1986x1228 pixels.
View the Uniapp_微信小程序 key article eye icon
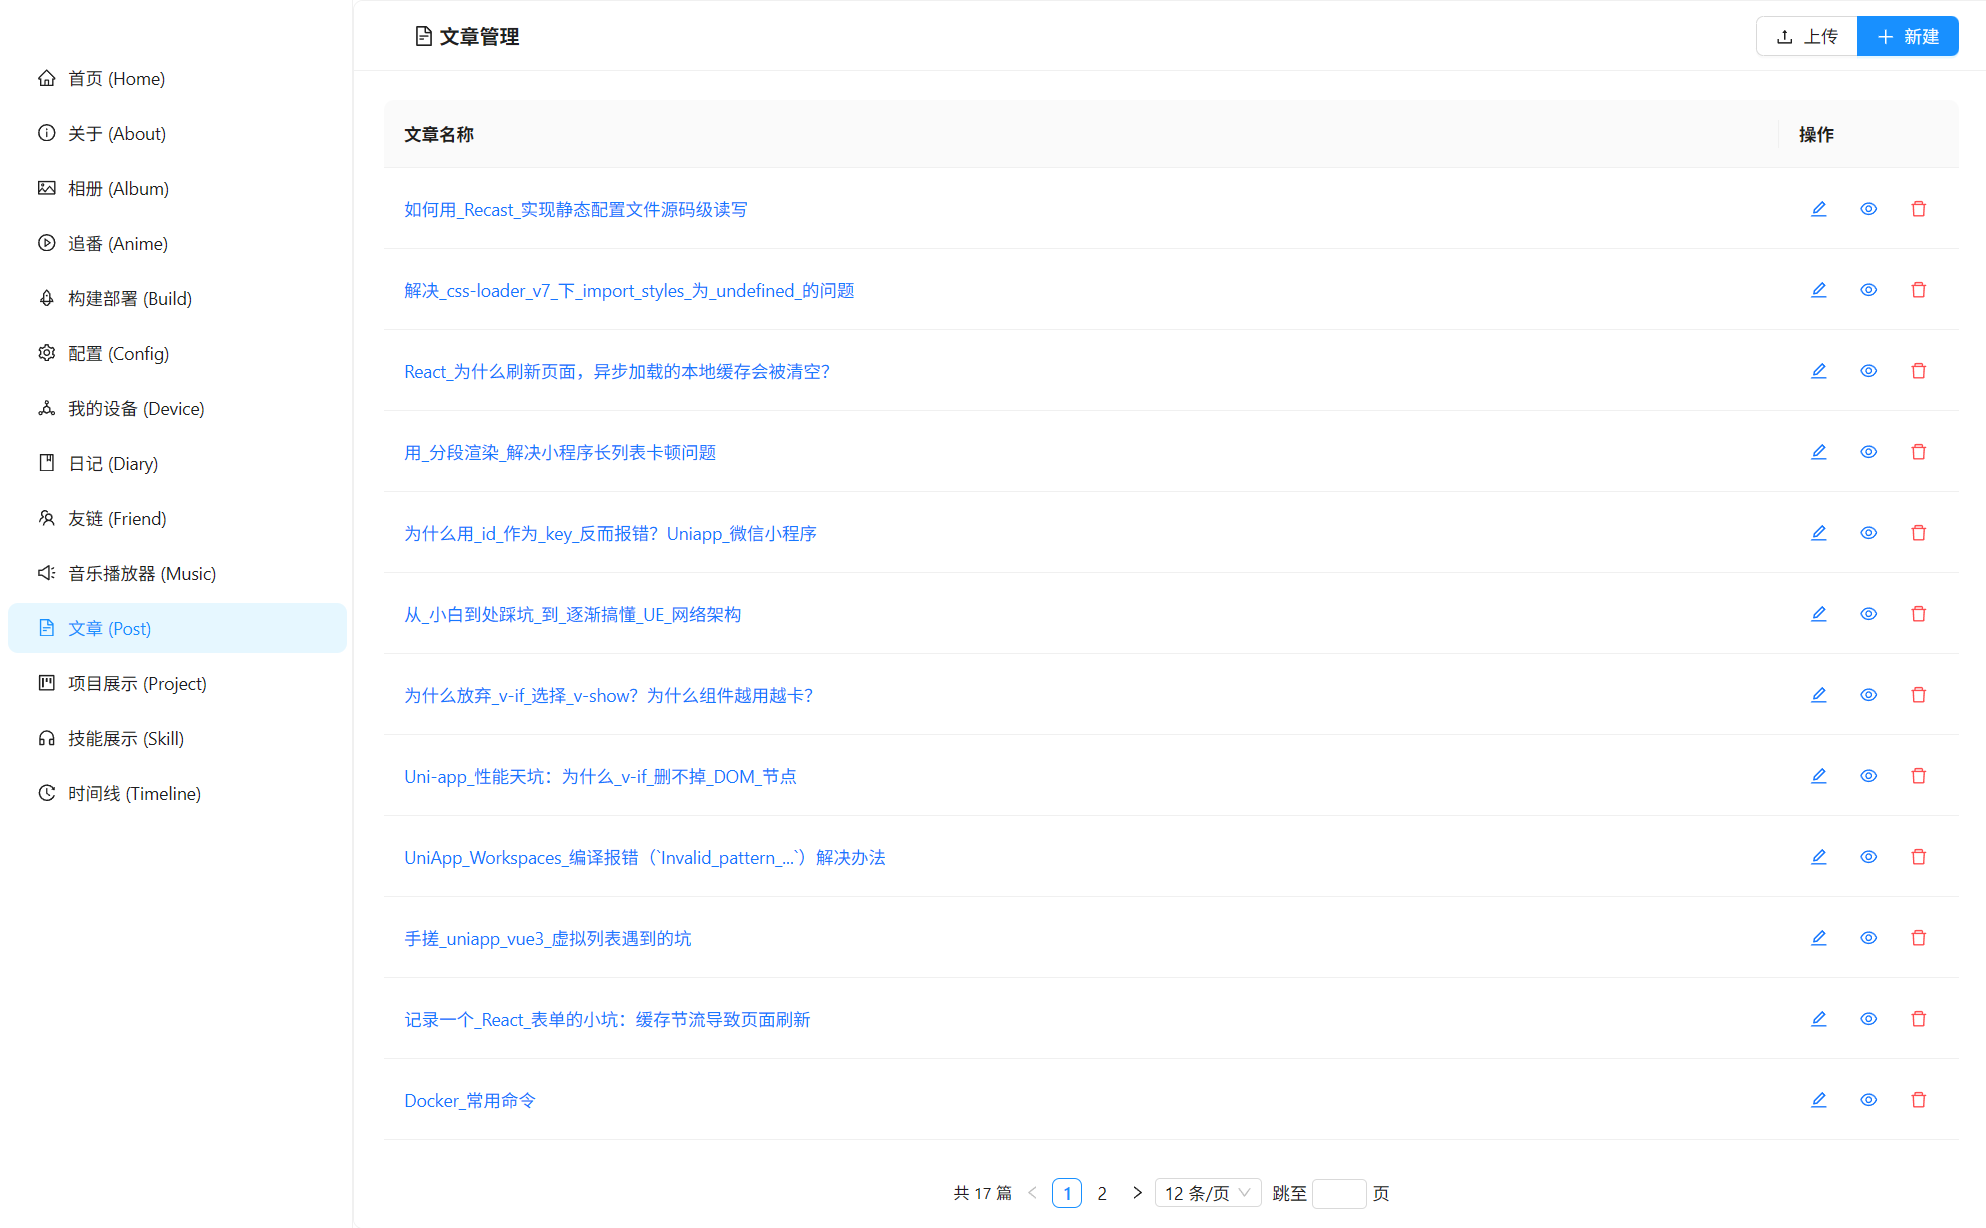(x=1868, y=533)
